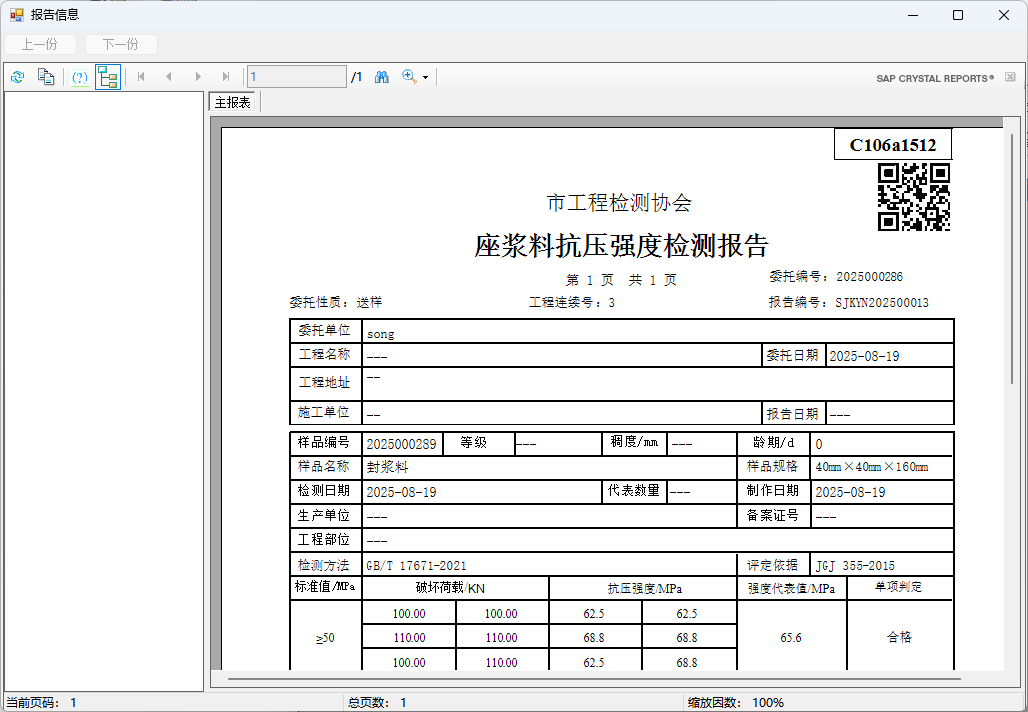Click the refresh report icon

[x=17, y=77]
